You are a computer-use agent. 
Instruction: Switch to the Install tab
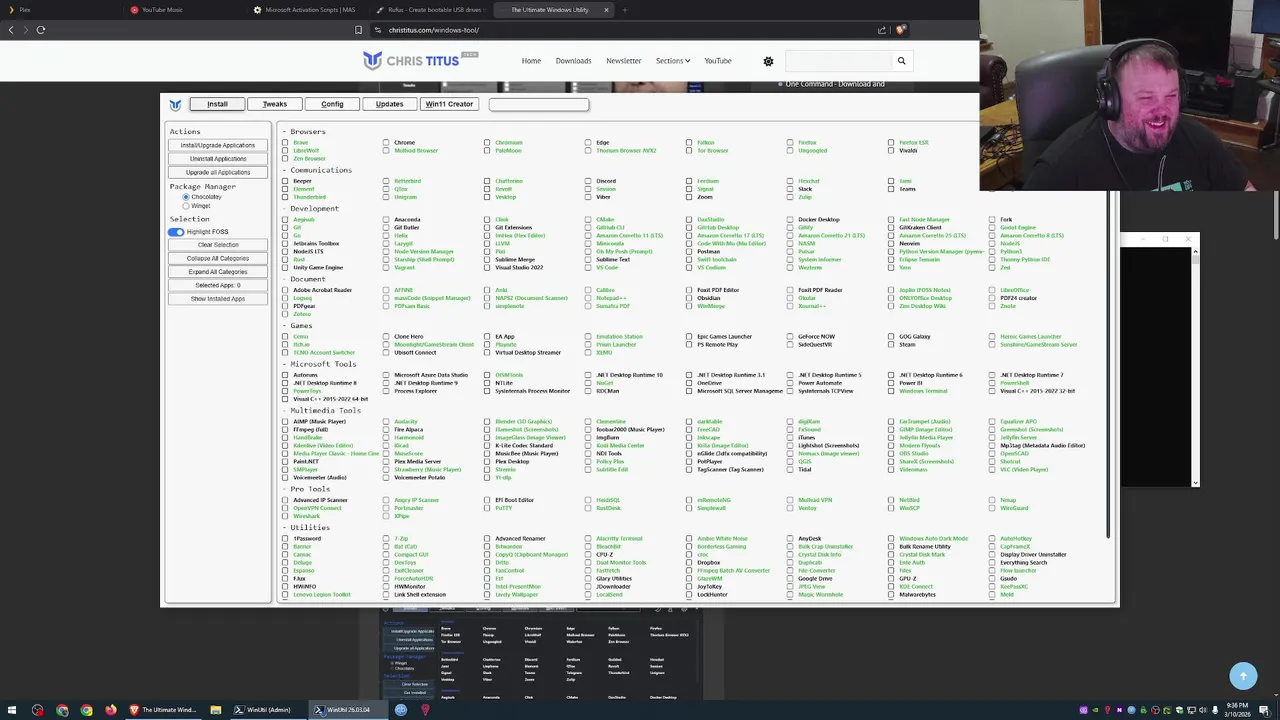click(217, 104)
